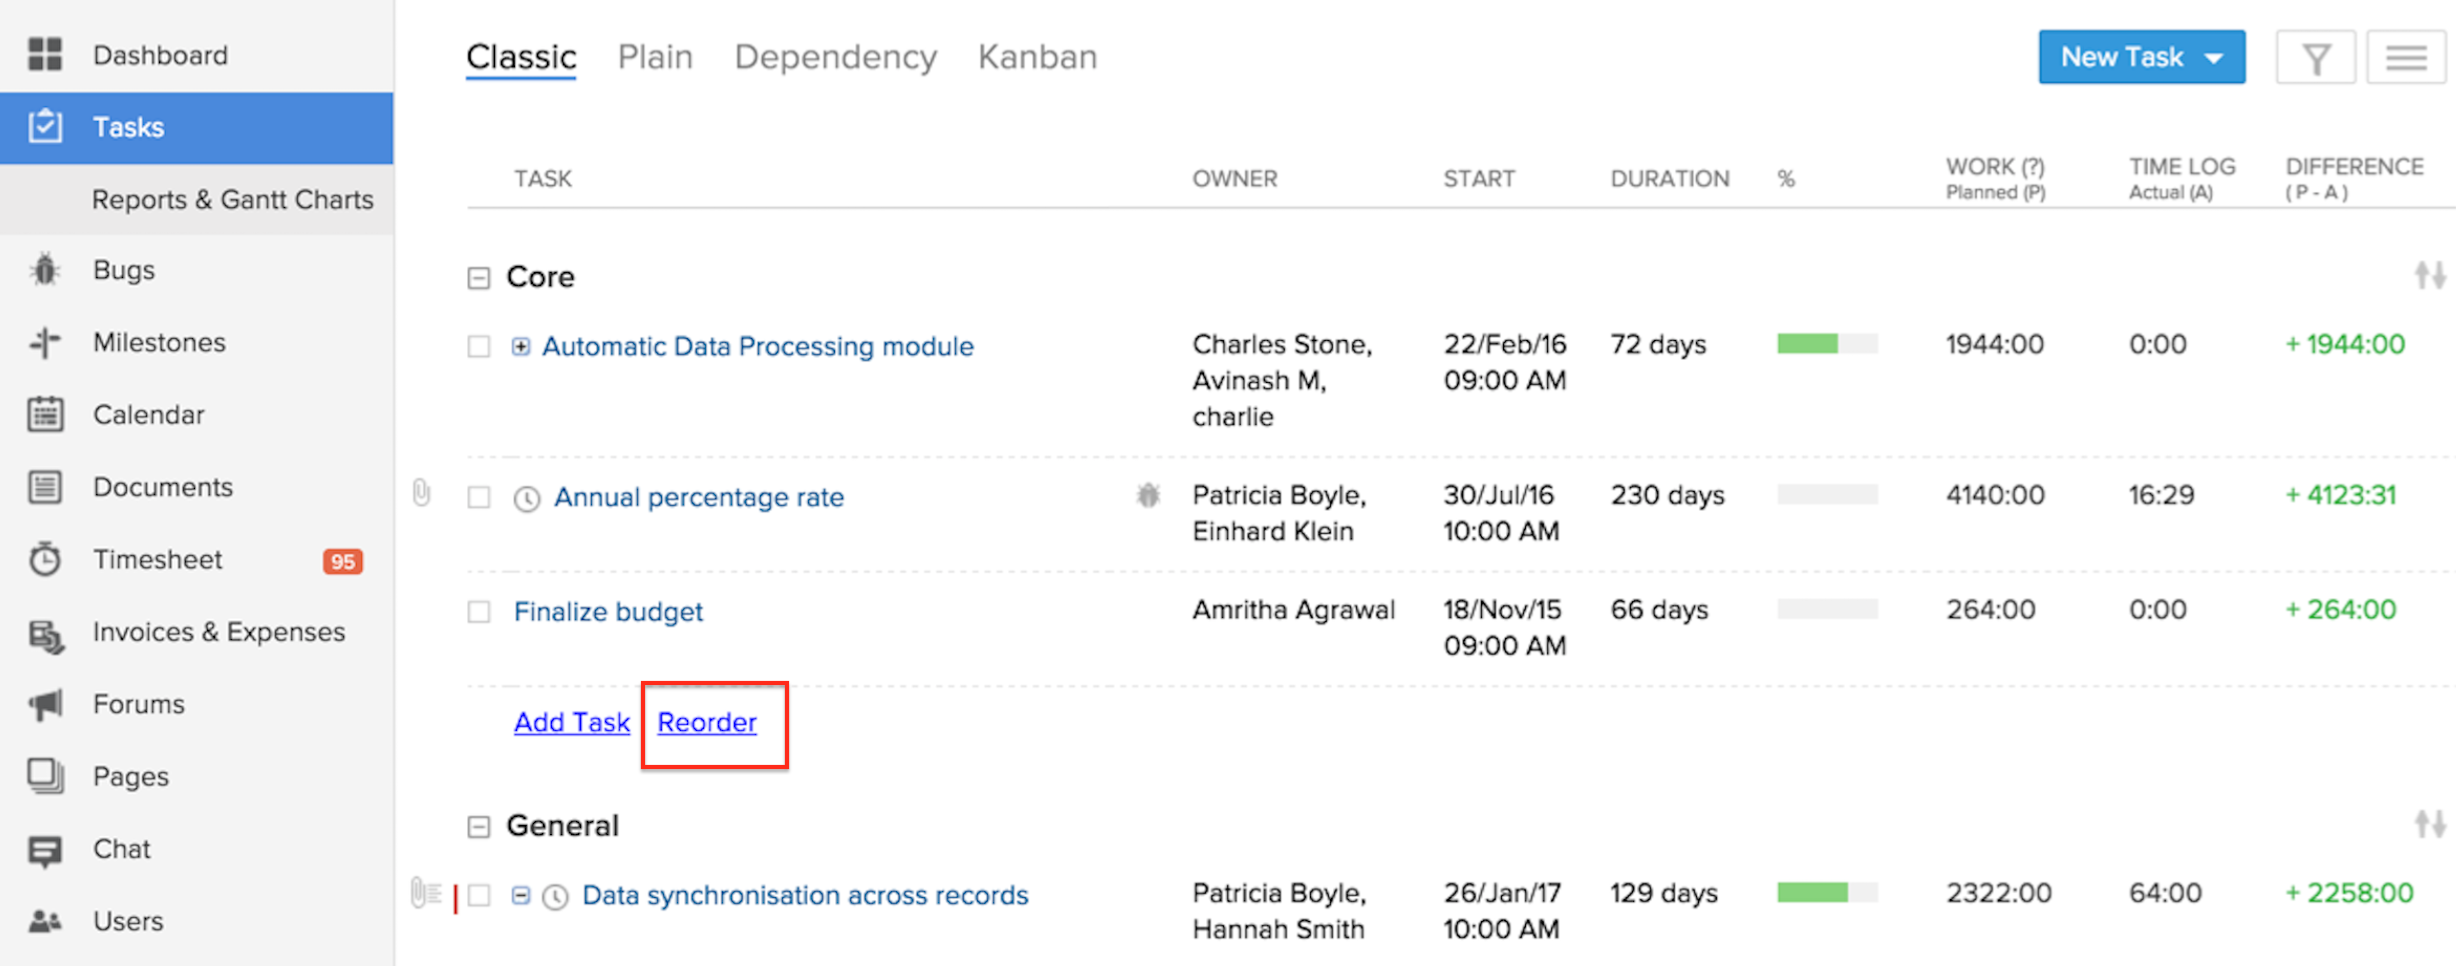Viewport: 2456px width, 966px height.
Task: Click the attachment paperclip beside Annual percentage rate
Action: [x=422, y=492]
